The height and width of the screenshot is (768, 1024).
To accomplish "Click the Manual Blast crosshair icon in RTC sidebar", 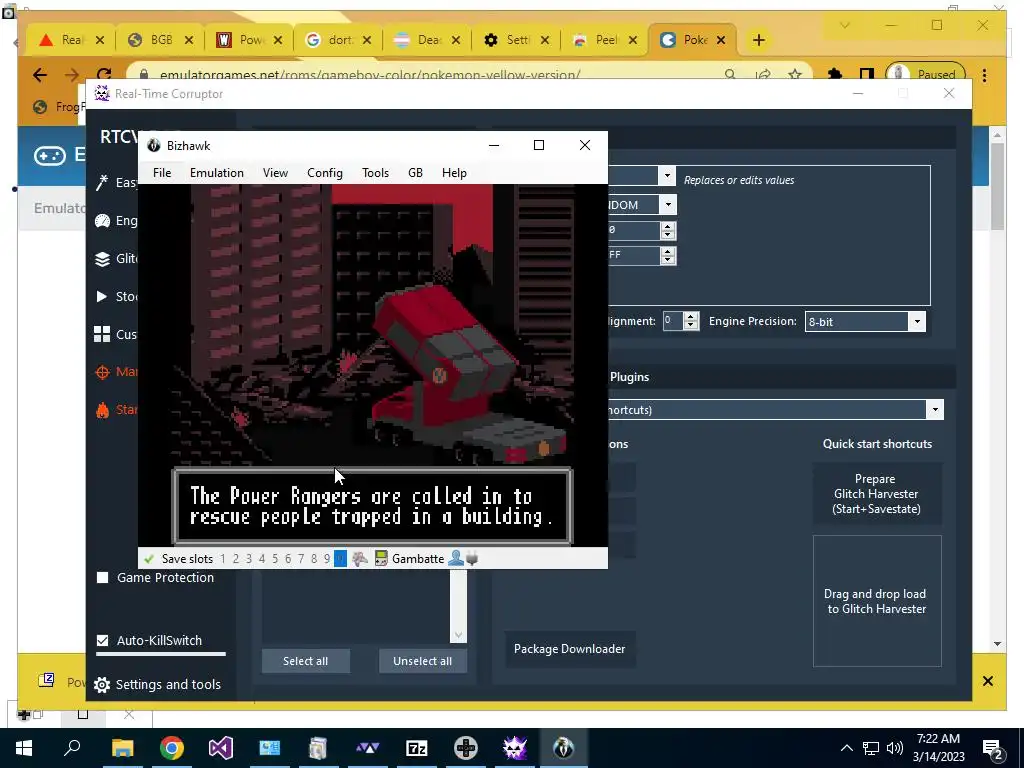I will click(x=102, y=372).
